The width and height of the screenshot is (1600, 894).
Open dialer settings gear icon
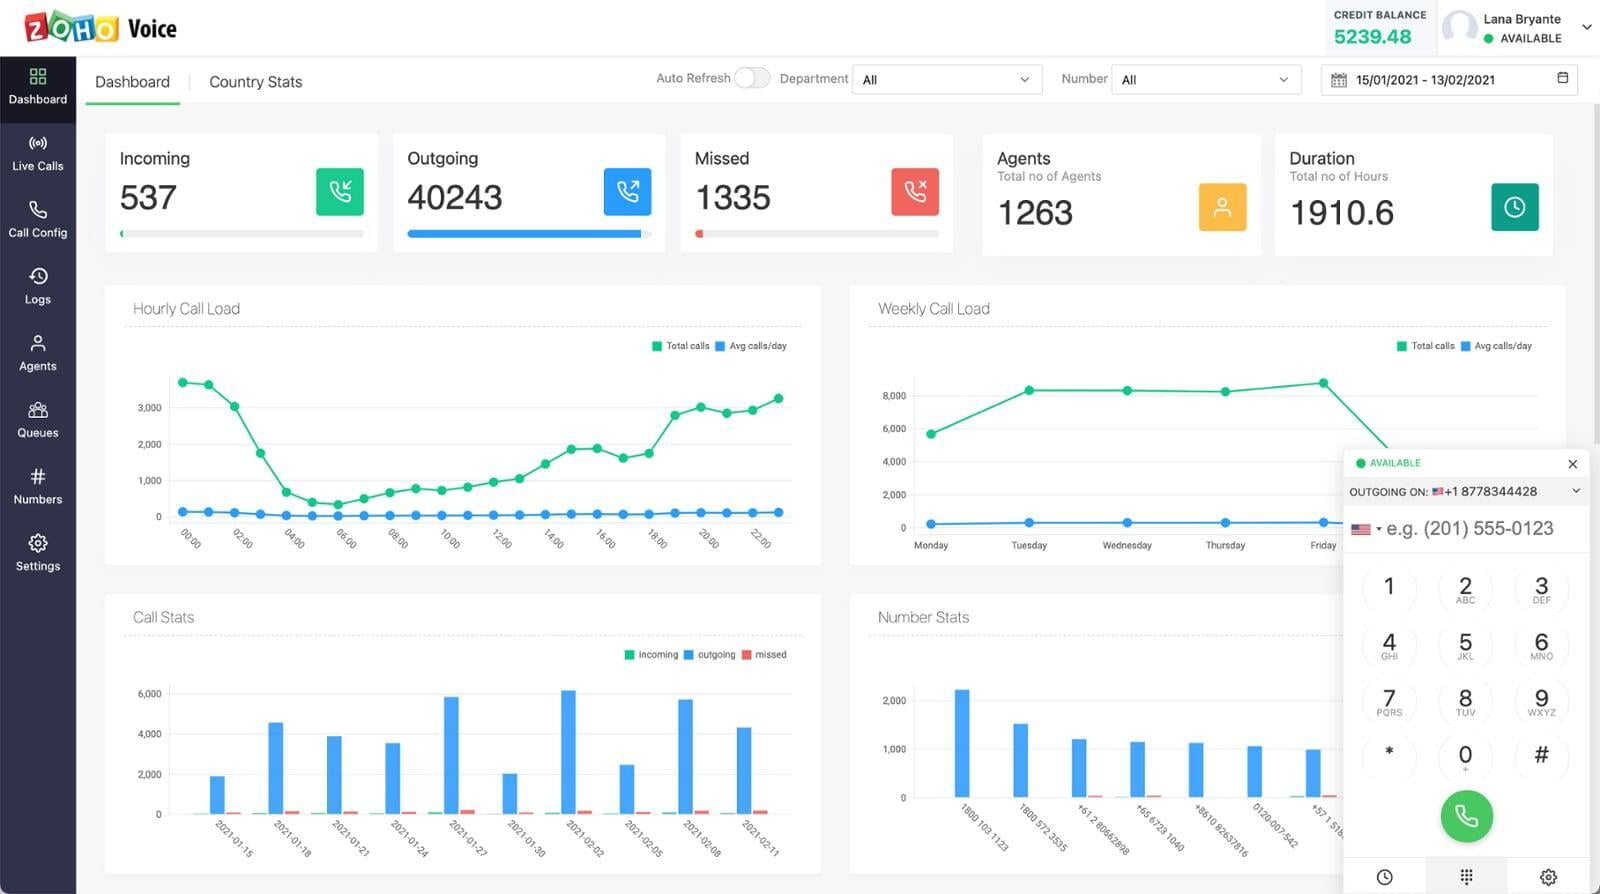[1548, 877]
